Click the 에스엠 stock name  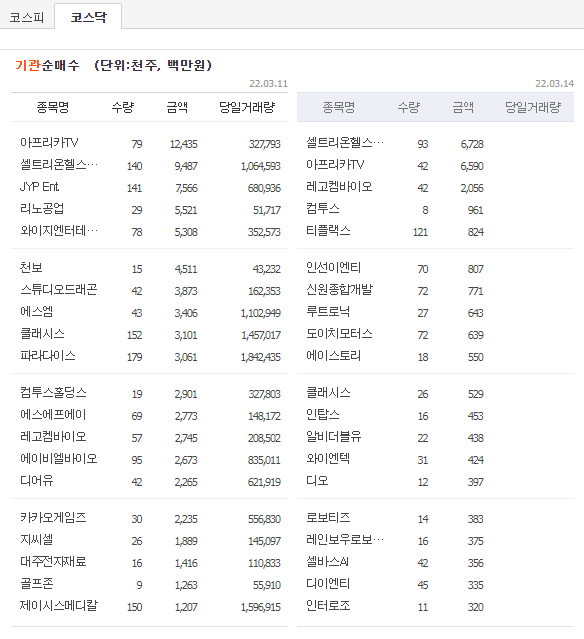pyautogui.click(x=36, y=312)
